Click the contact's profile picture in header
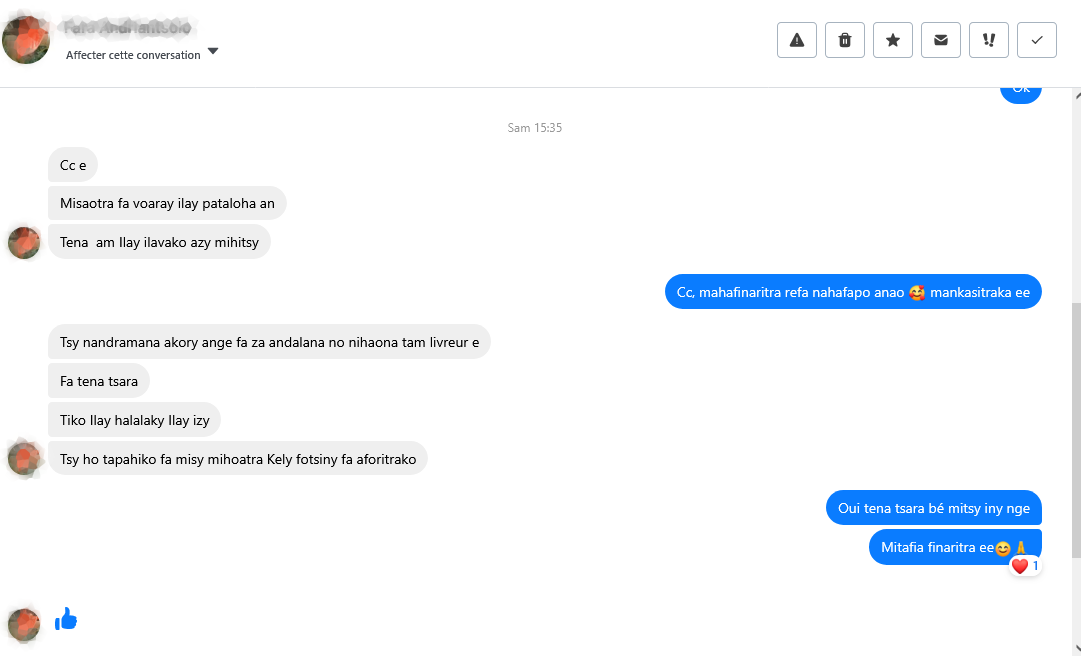 coord(26,40)
